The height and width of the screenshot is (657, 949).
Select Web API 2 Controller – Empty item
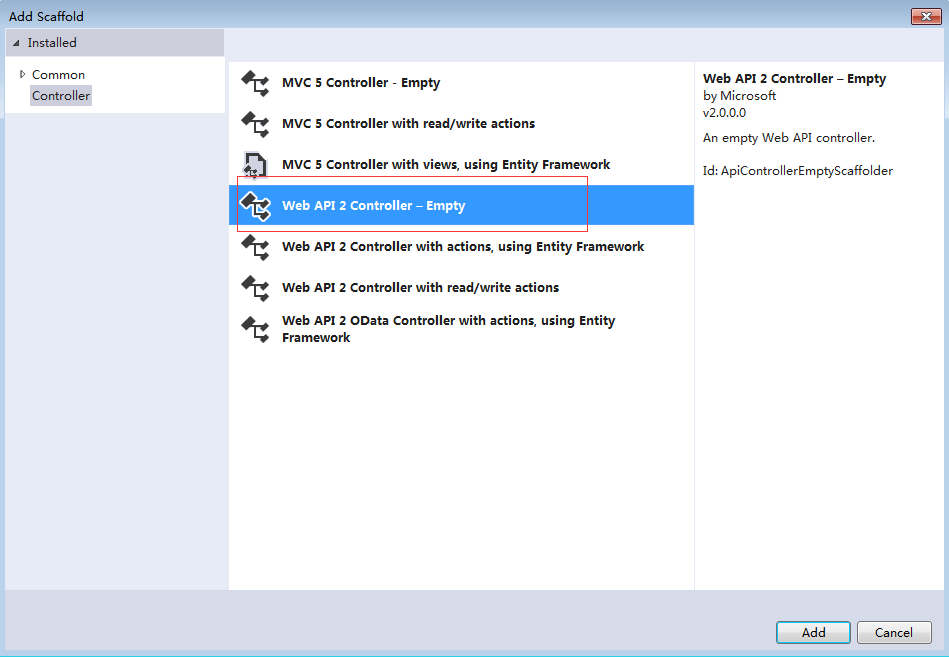461,205
